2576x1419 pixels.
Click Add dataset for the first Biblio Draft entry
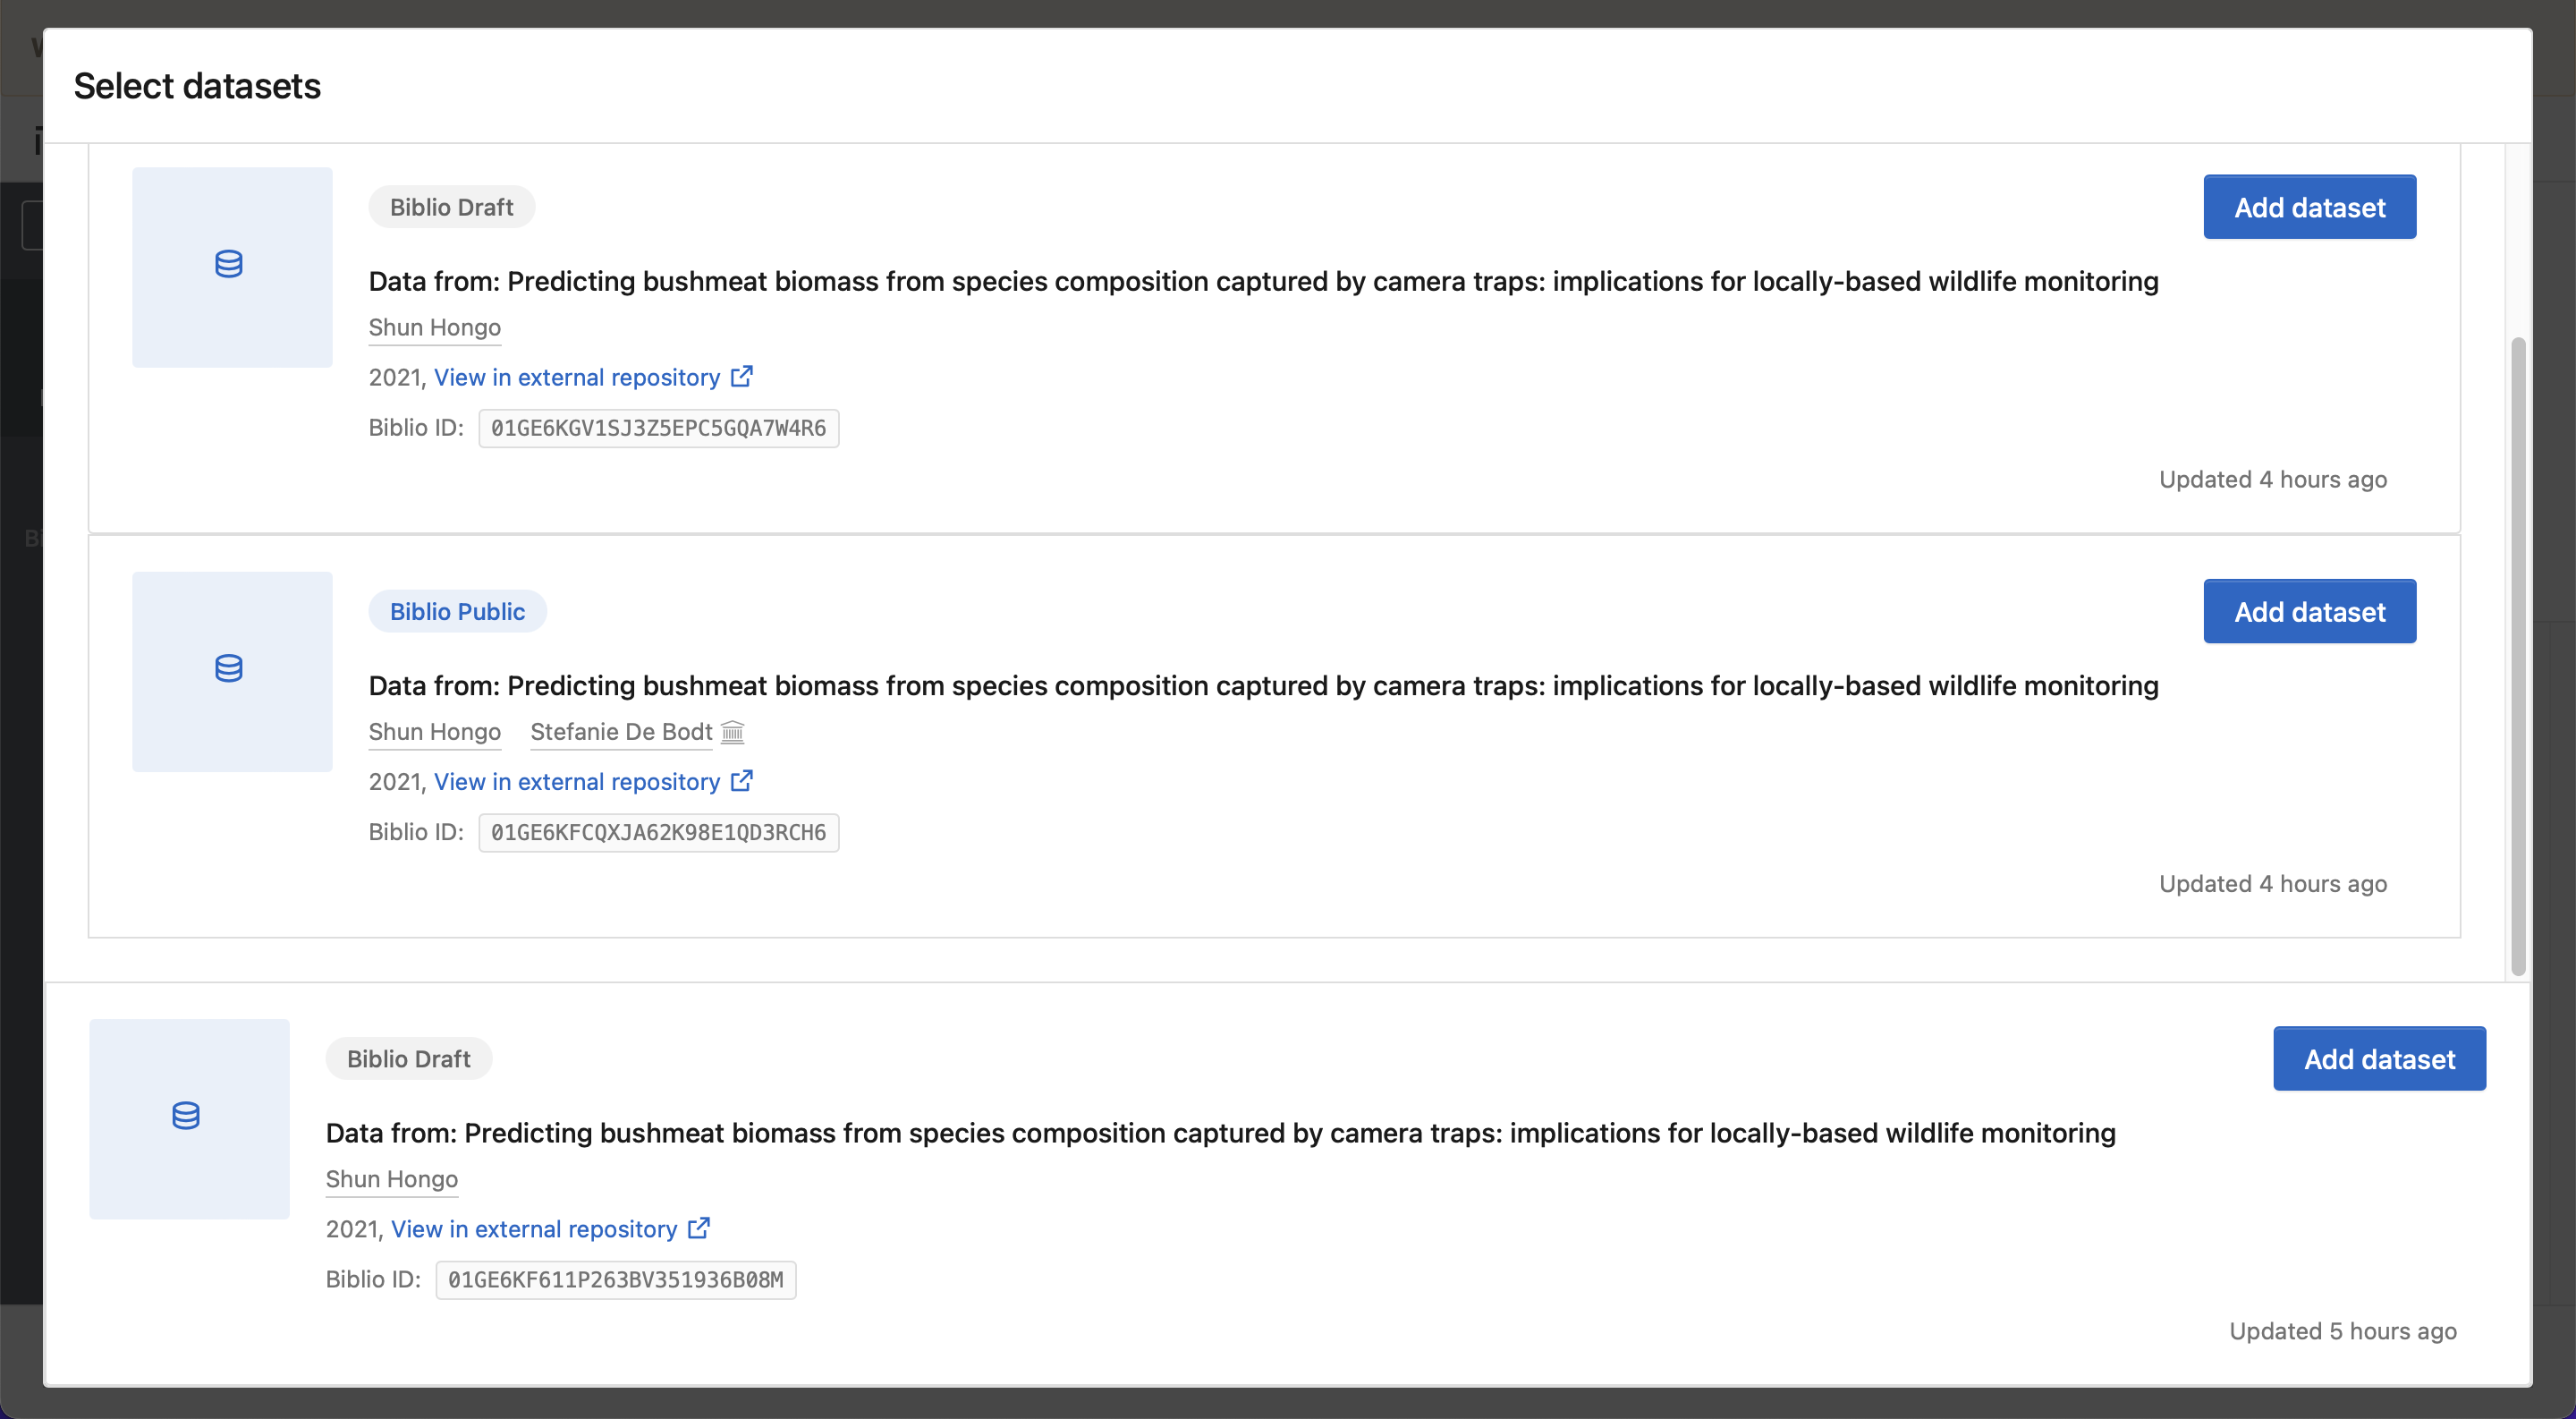pos(2309,207)
